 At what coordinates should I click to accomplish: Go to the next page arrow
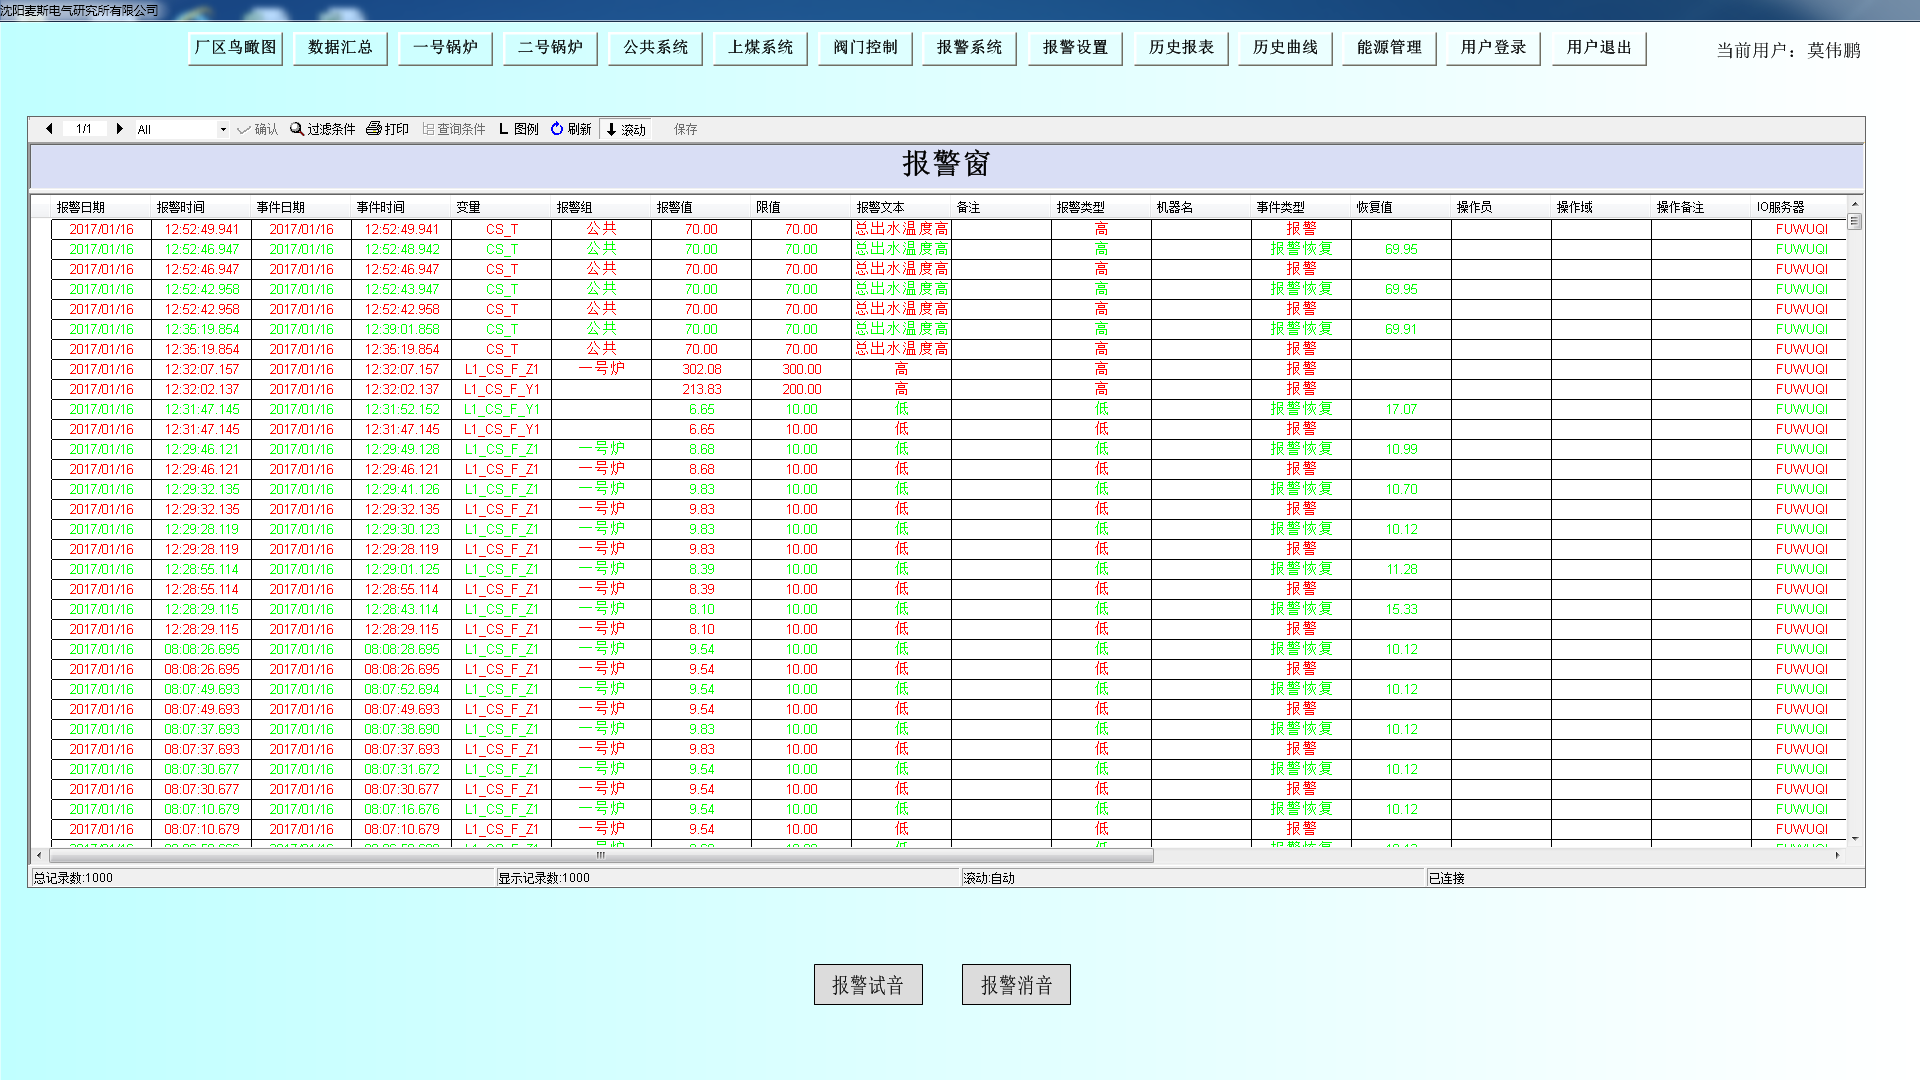click(120, 129)
